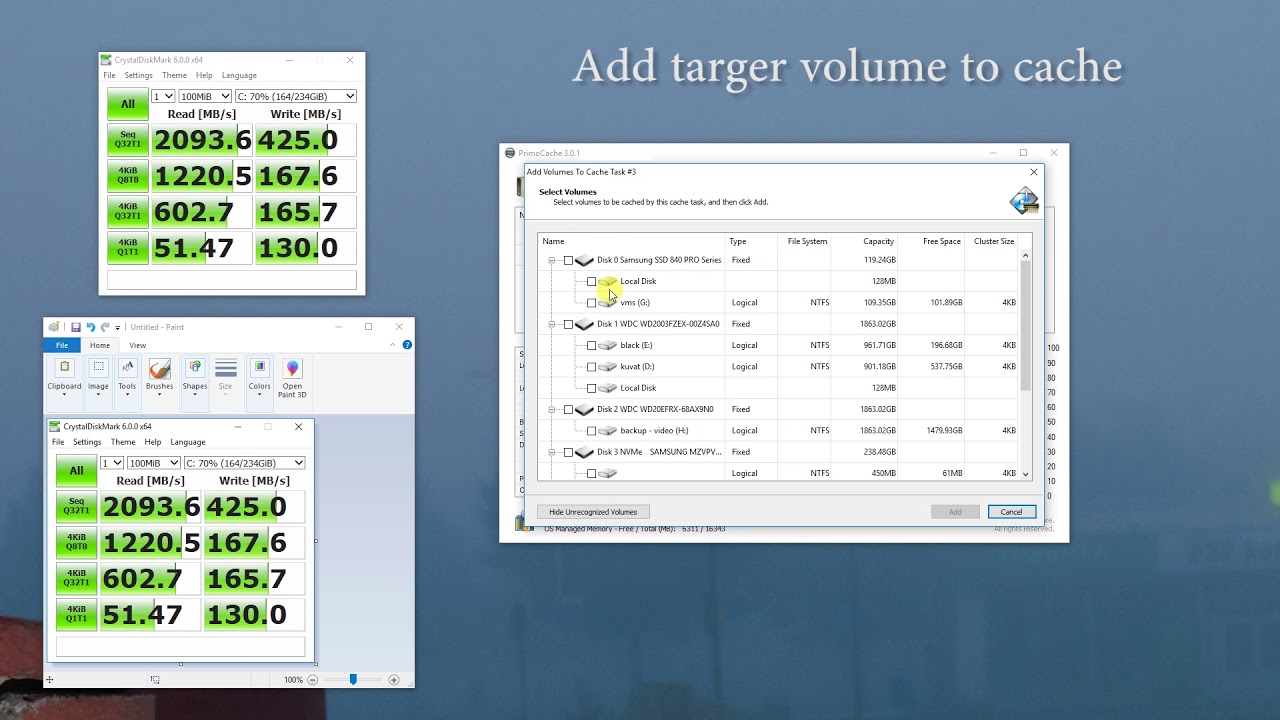Collapse the Disk 1 tree node
This screenshot has height=720, width=1280.
pos(551,324)
